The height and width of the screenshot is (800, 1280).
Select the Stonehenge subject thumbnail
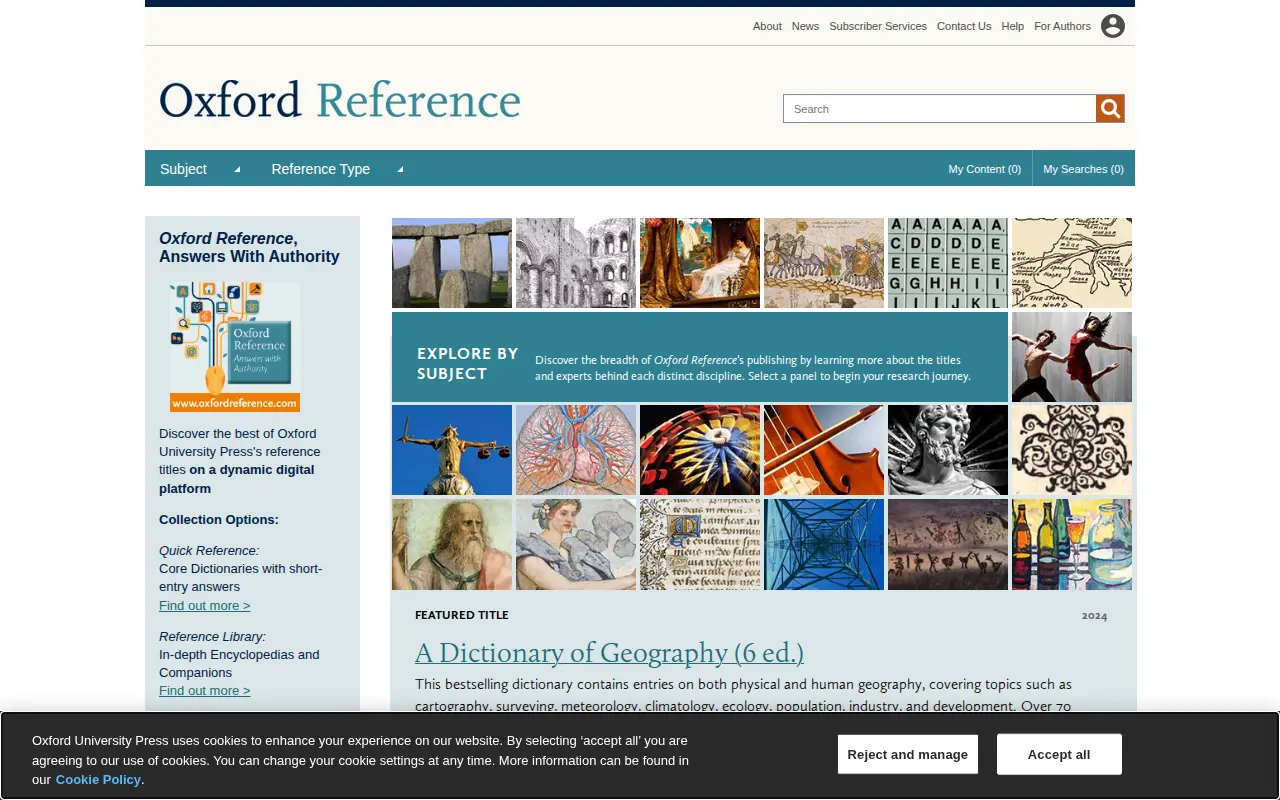coord(452,263)
